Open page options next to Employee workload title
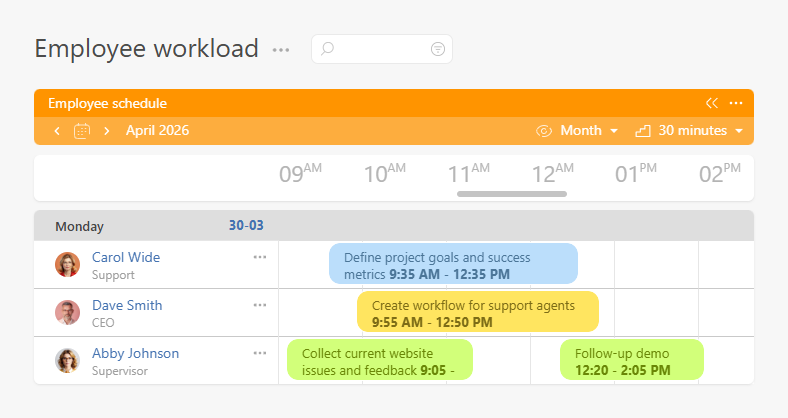Image resolution: width=788 pixels, height=418 pixels. click(x=281, y=49)
